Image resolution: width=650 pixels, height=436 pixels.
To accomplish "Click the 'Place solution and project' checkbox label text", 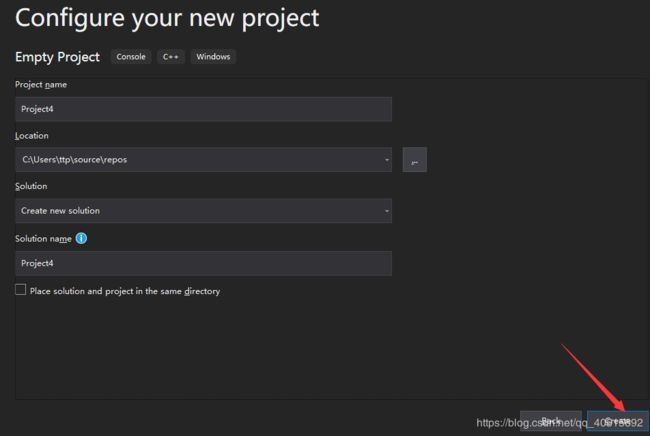I will (x=125, y=291).
